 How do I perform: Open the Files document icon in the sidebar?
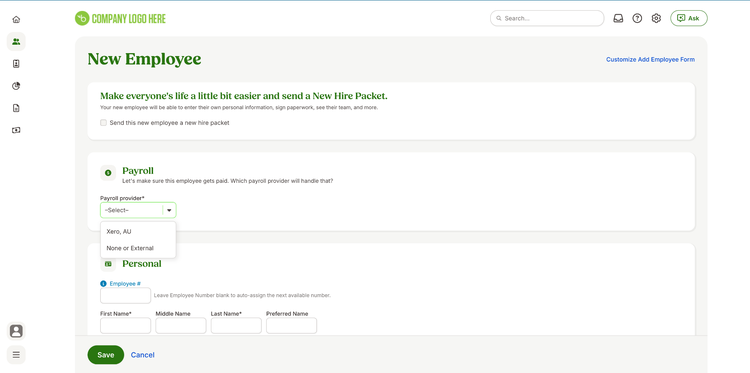16,108
